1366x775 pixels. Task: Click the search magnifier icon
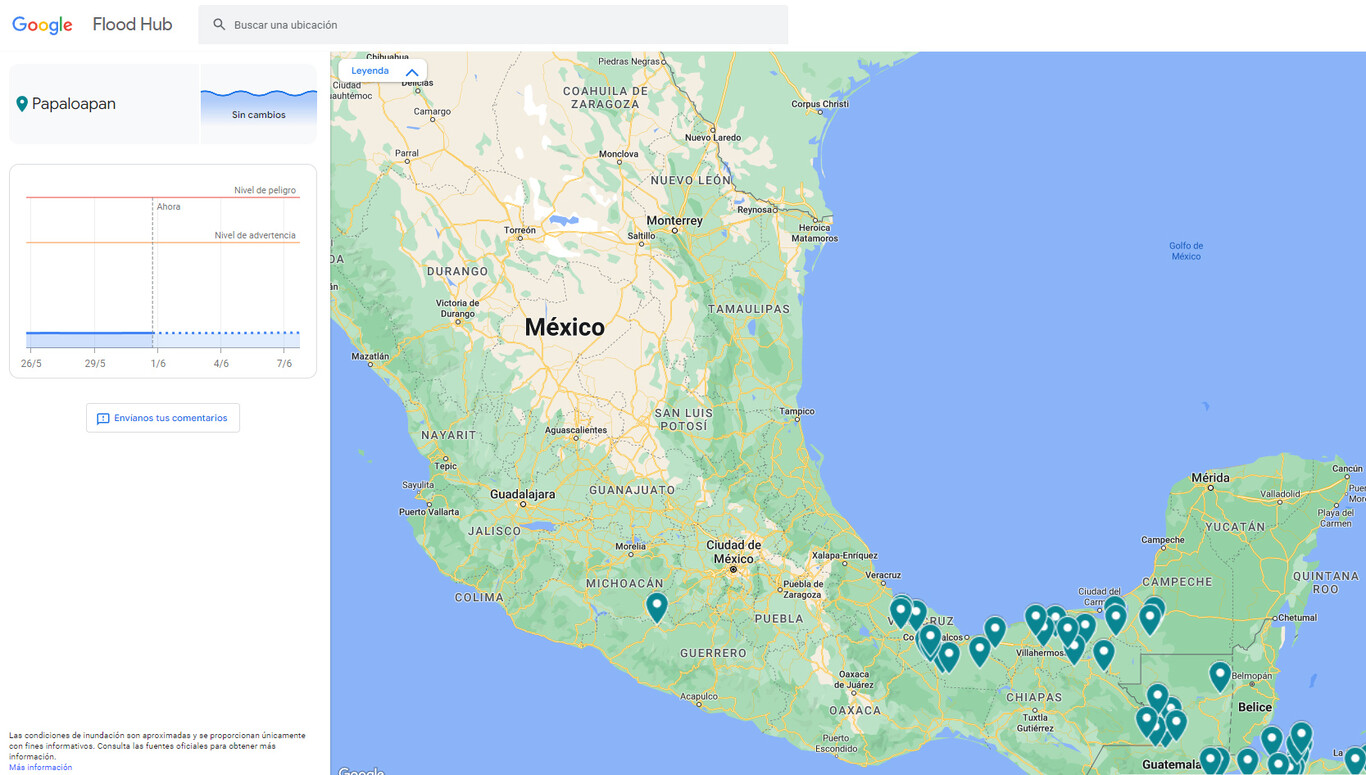tap(219, 25)
